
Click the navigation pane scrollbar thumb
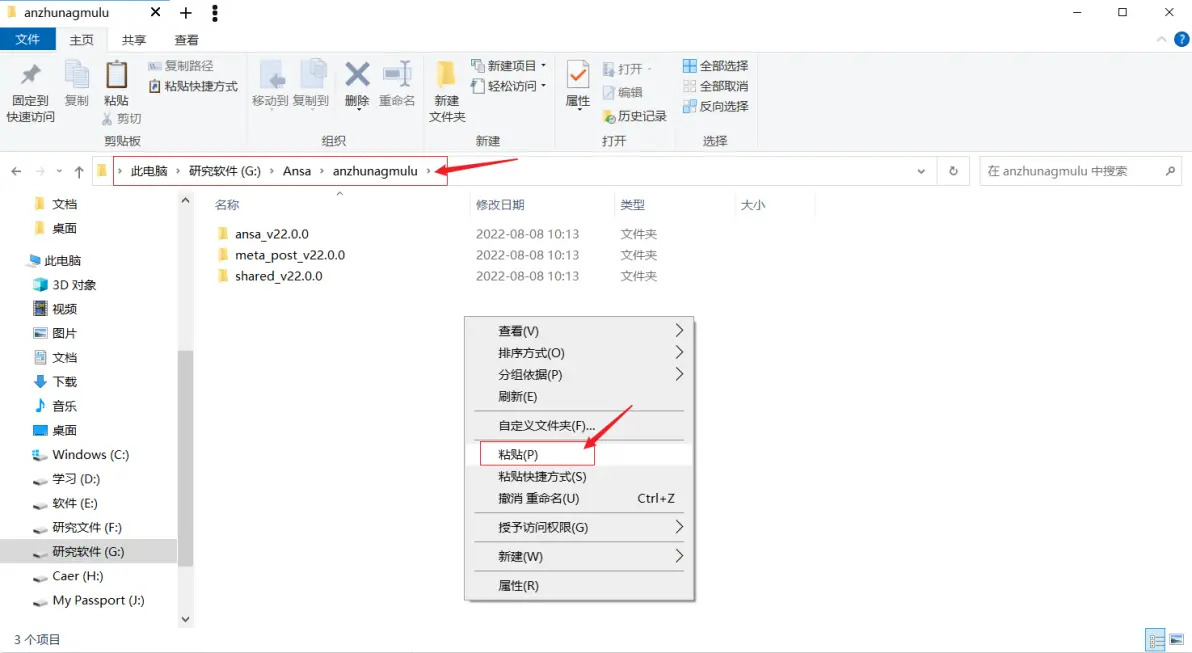tap(185, 459)
